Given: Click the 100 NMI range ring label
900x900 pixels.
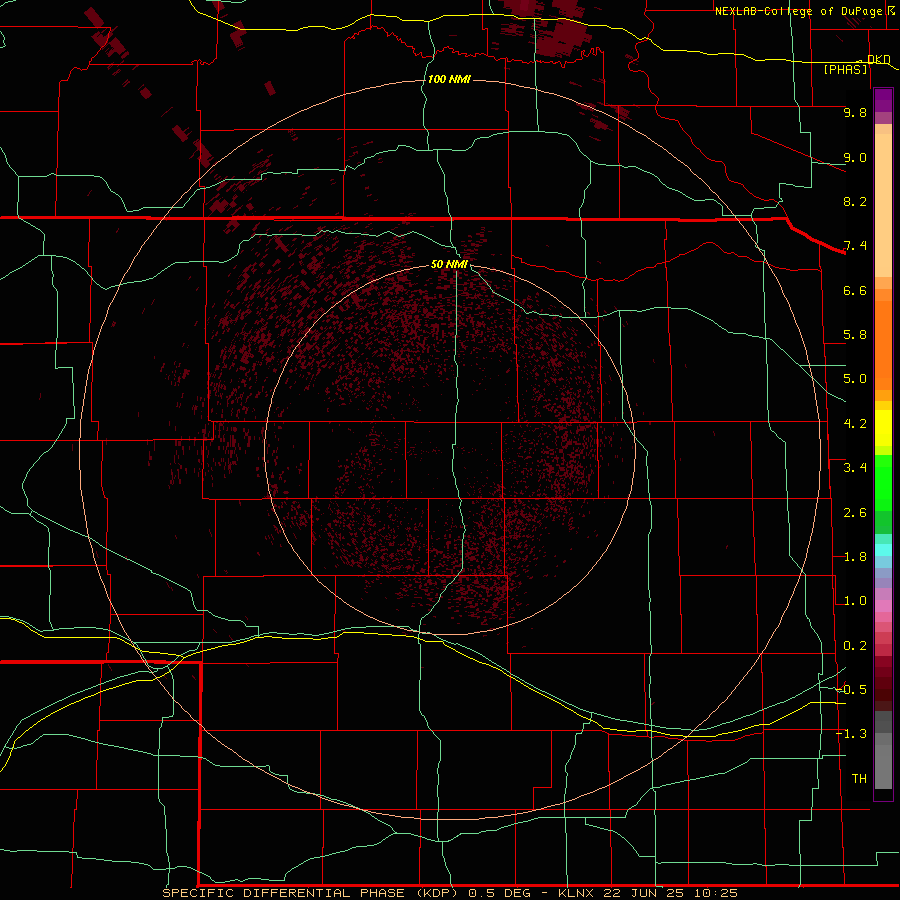Looking at the screenshot, I should click(x=449, y=79).
